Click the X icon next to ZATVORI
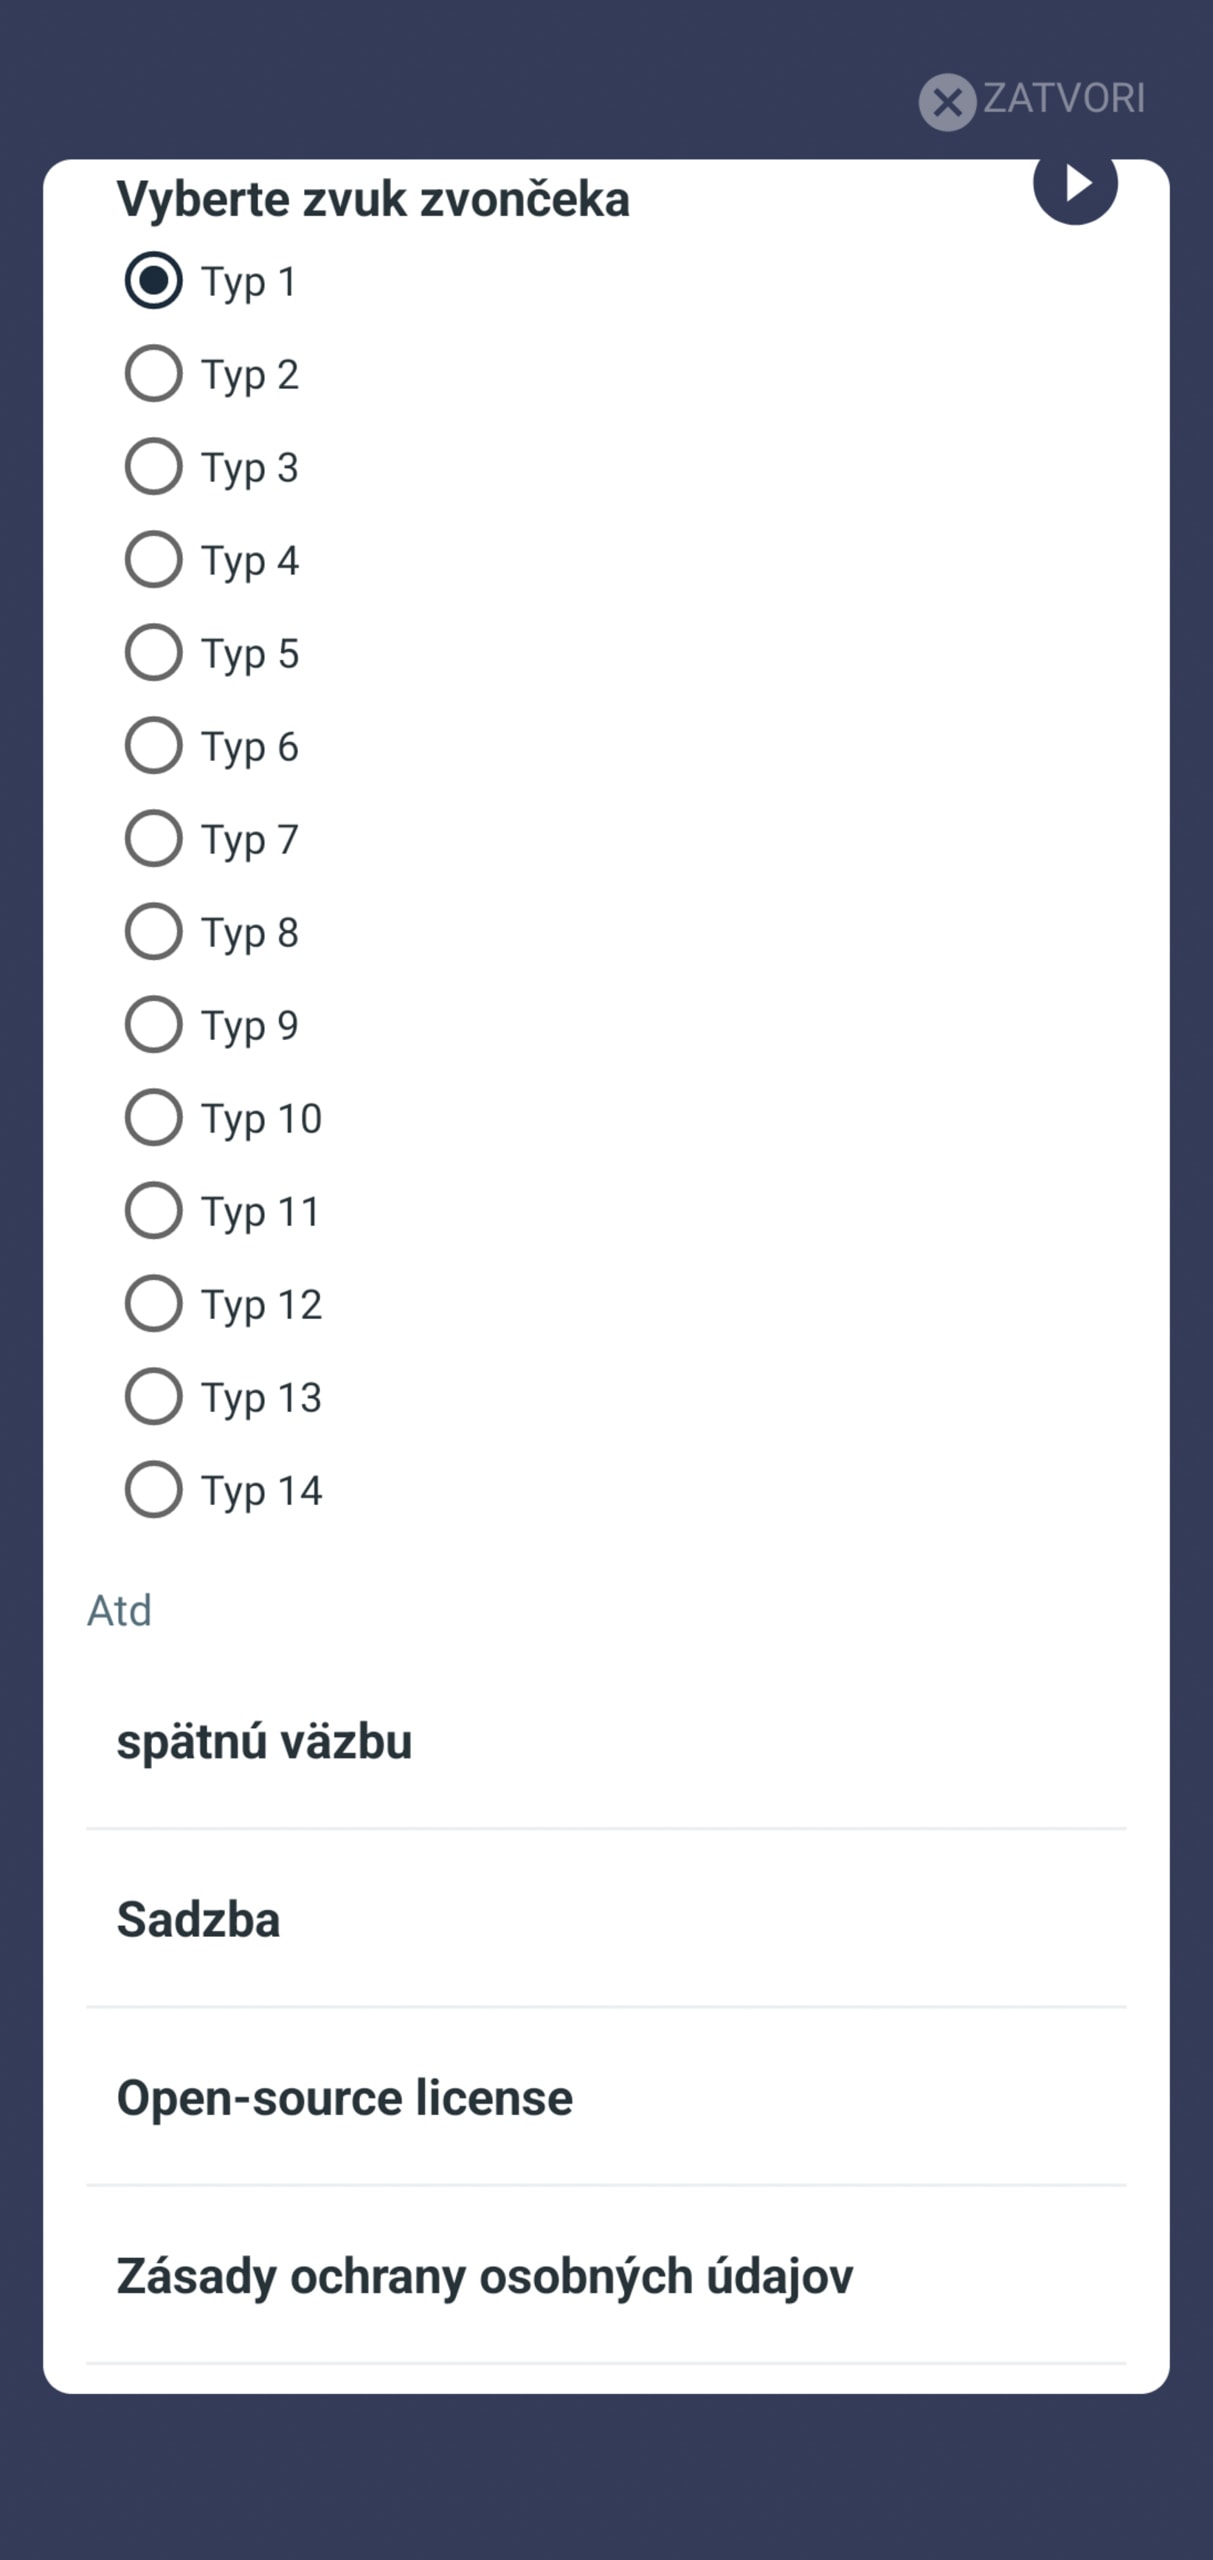 tap(947, 102)
